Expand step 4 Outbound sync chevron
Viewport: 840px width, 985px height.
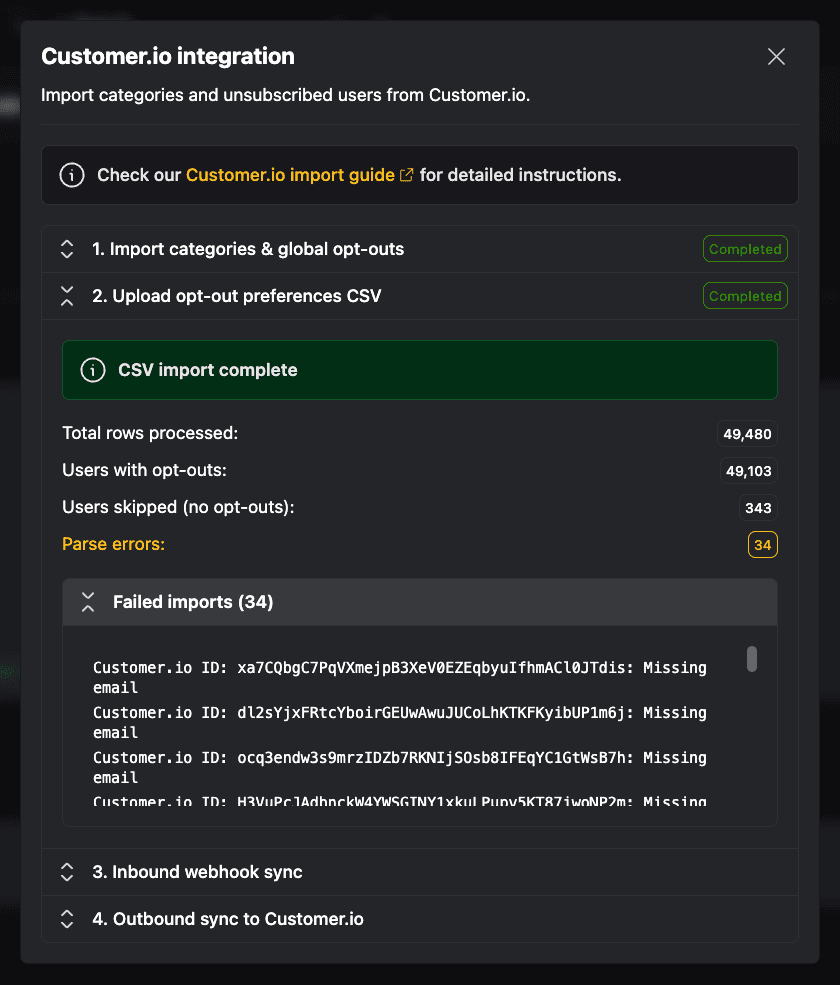point(67,919)
